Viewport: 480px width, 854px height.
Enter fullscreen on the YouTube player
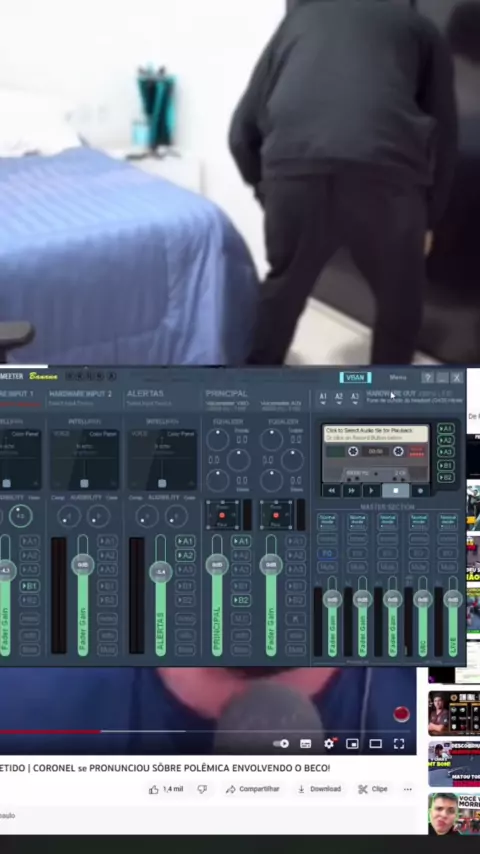[x=399, y=743]
